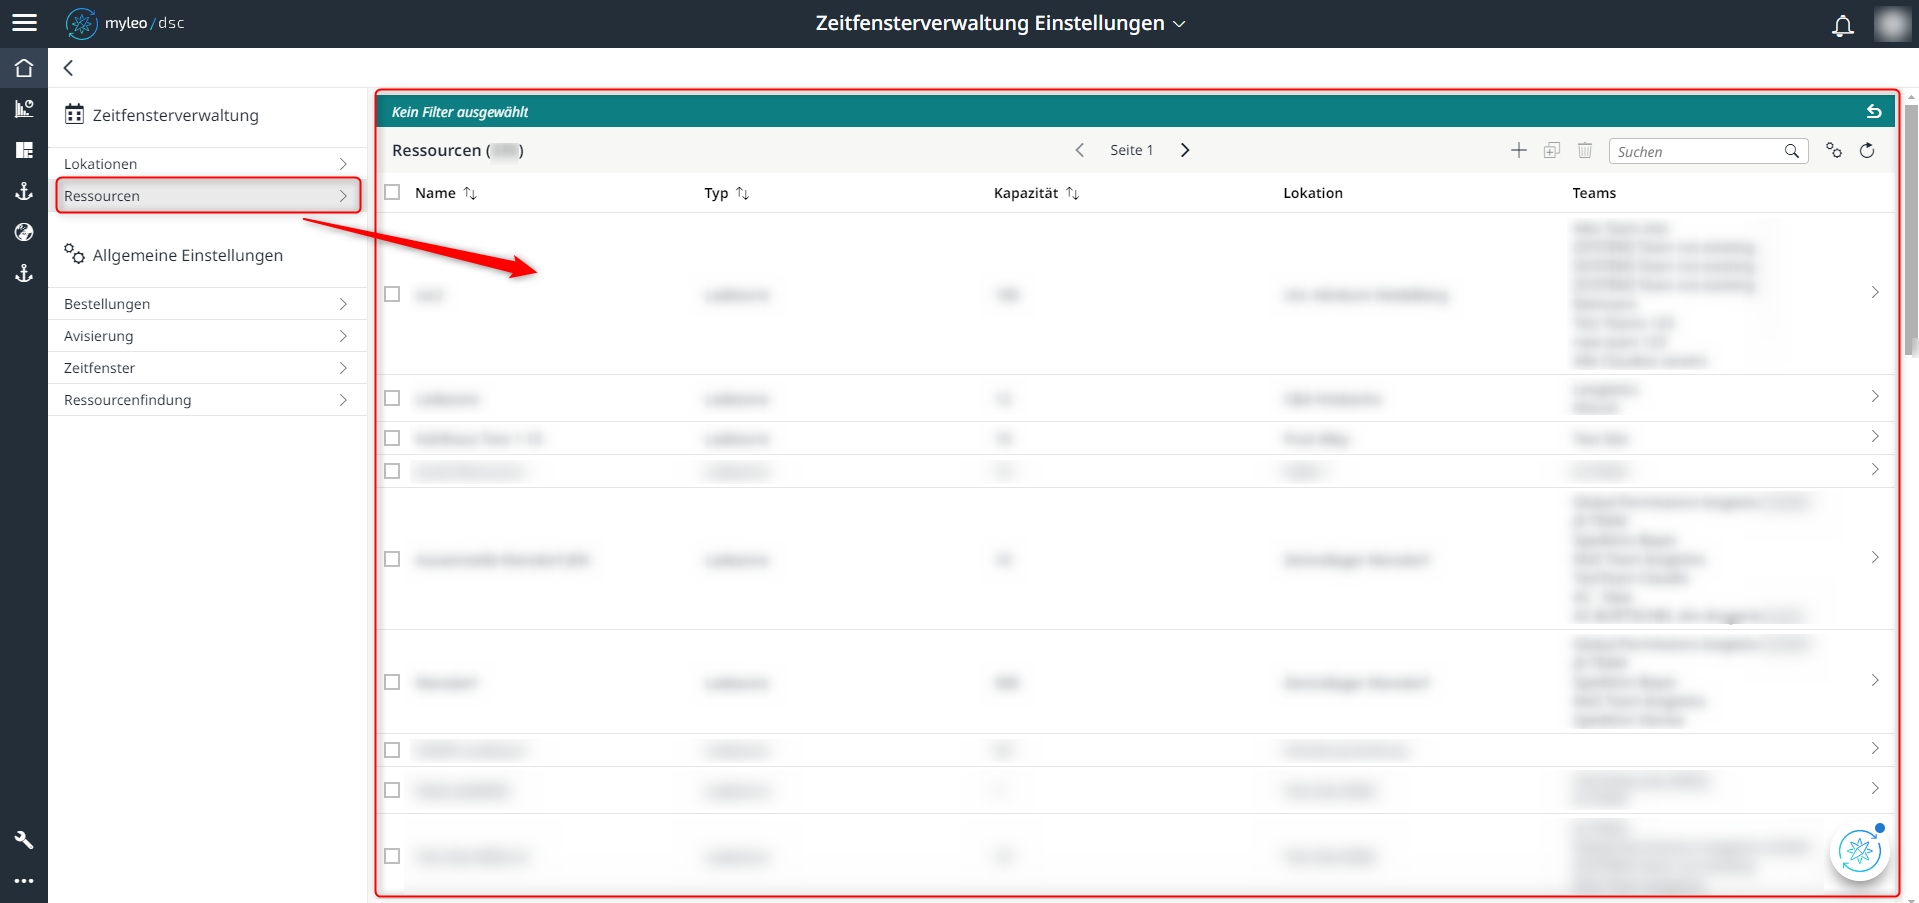The image size is (1919, 903).
Task: Expand details of the first resource row
Action: click(x=1875, y=293)
